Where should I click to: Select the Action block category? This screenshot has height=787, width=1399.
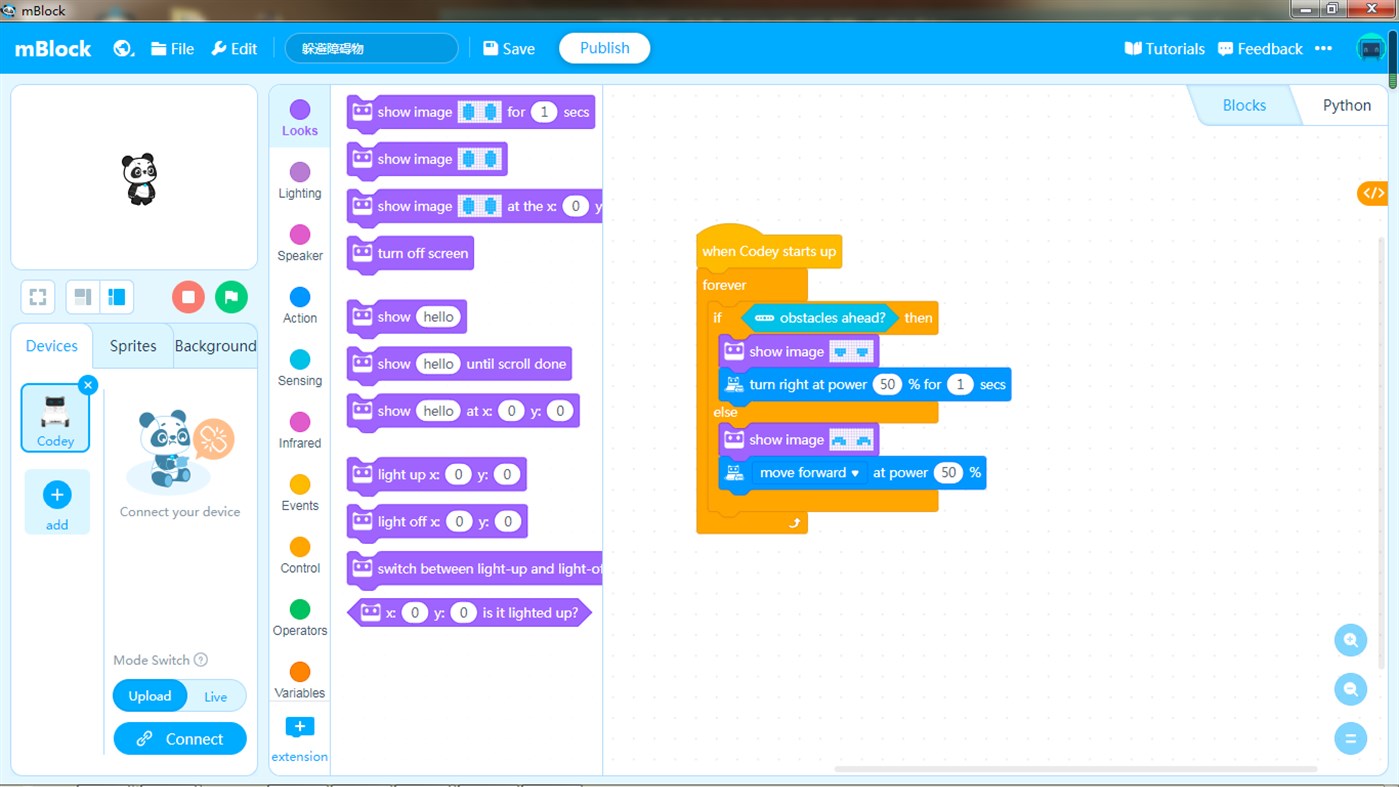(300, 306)
